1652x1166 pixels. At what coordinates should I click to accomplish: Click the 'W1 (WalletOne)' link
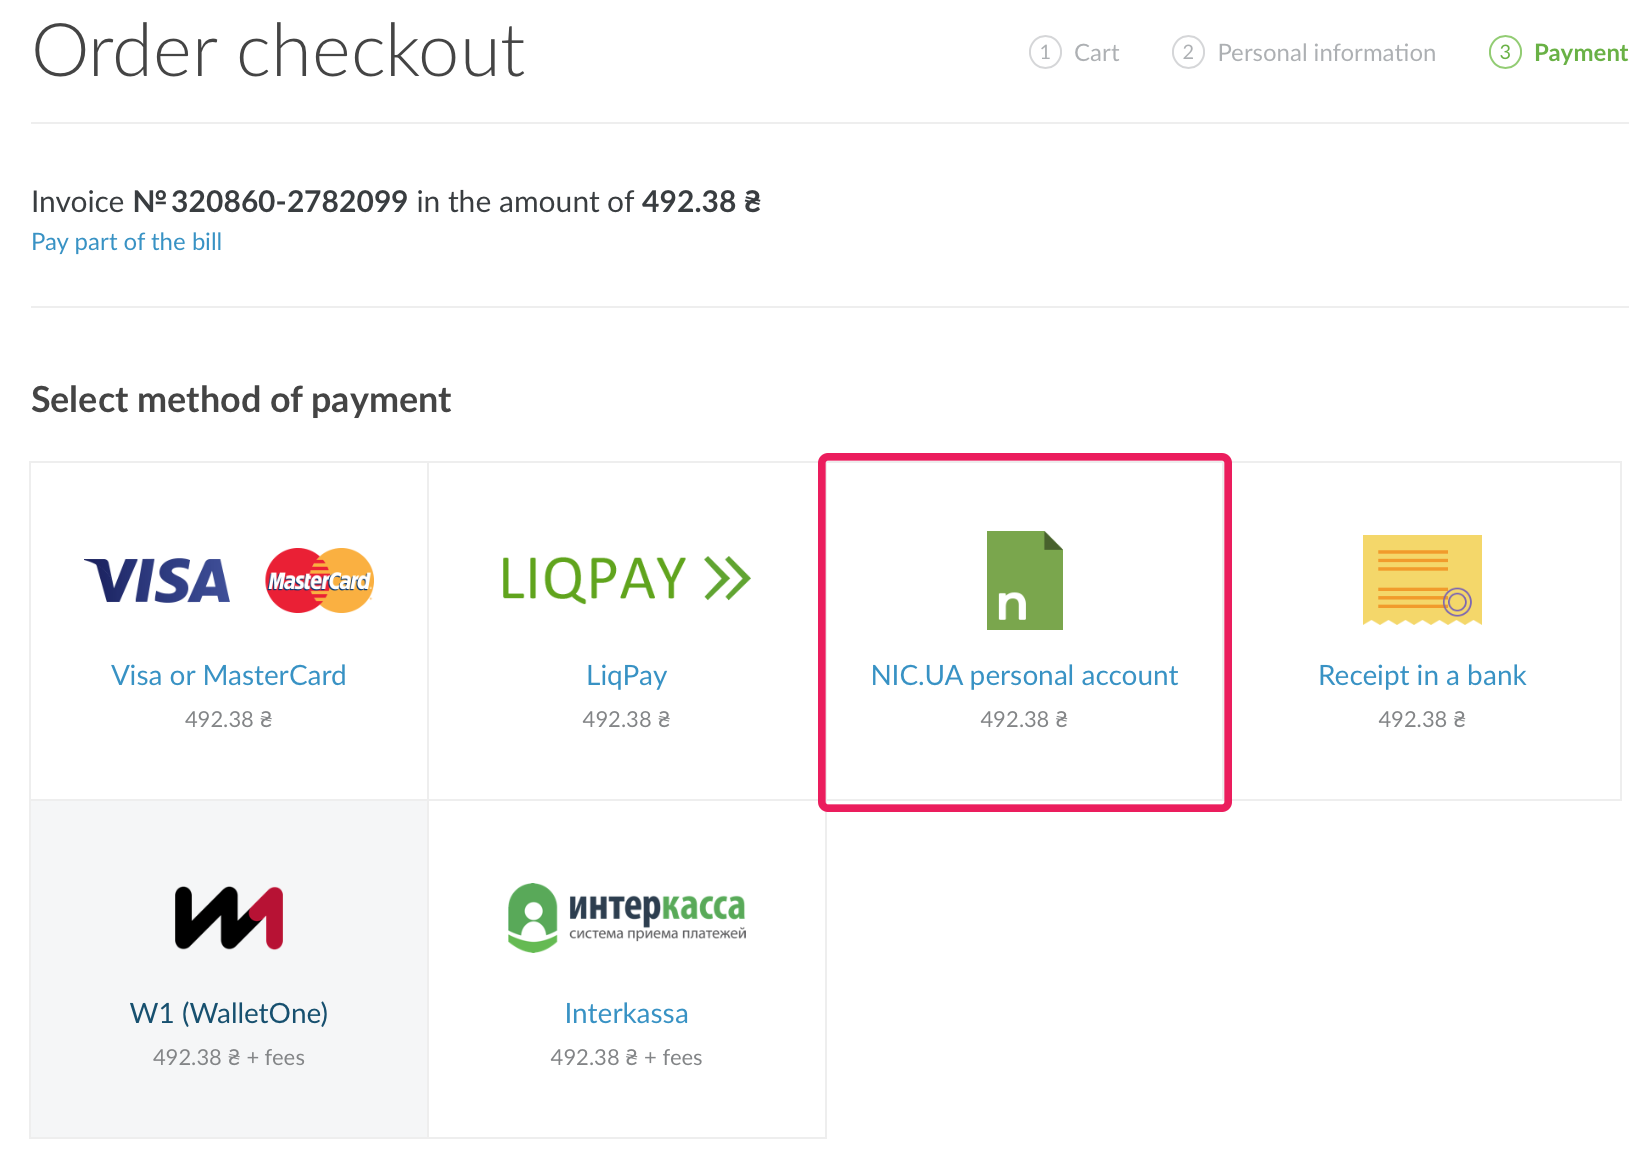(x=229, y=1013)
